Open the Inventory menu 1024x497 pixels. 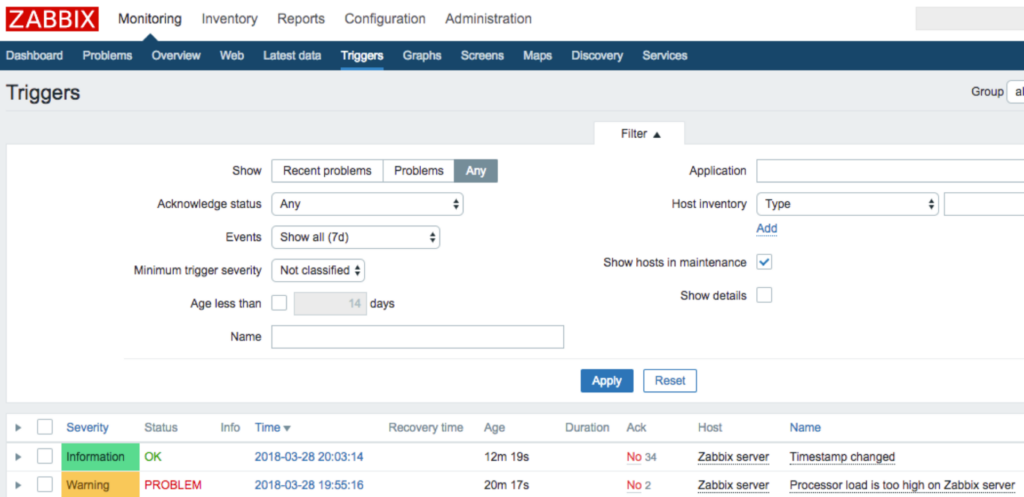(229, 19)
